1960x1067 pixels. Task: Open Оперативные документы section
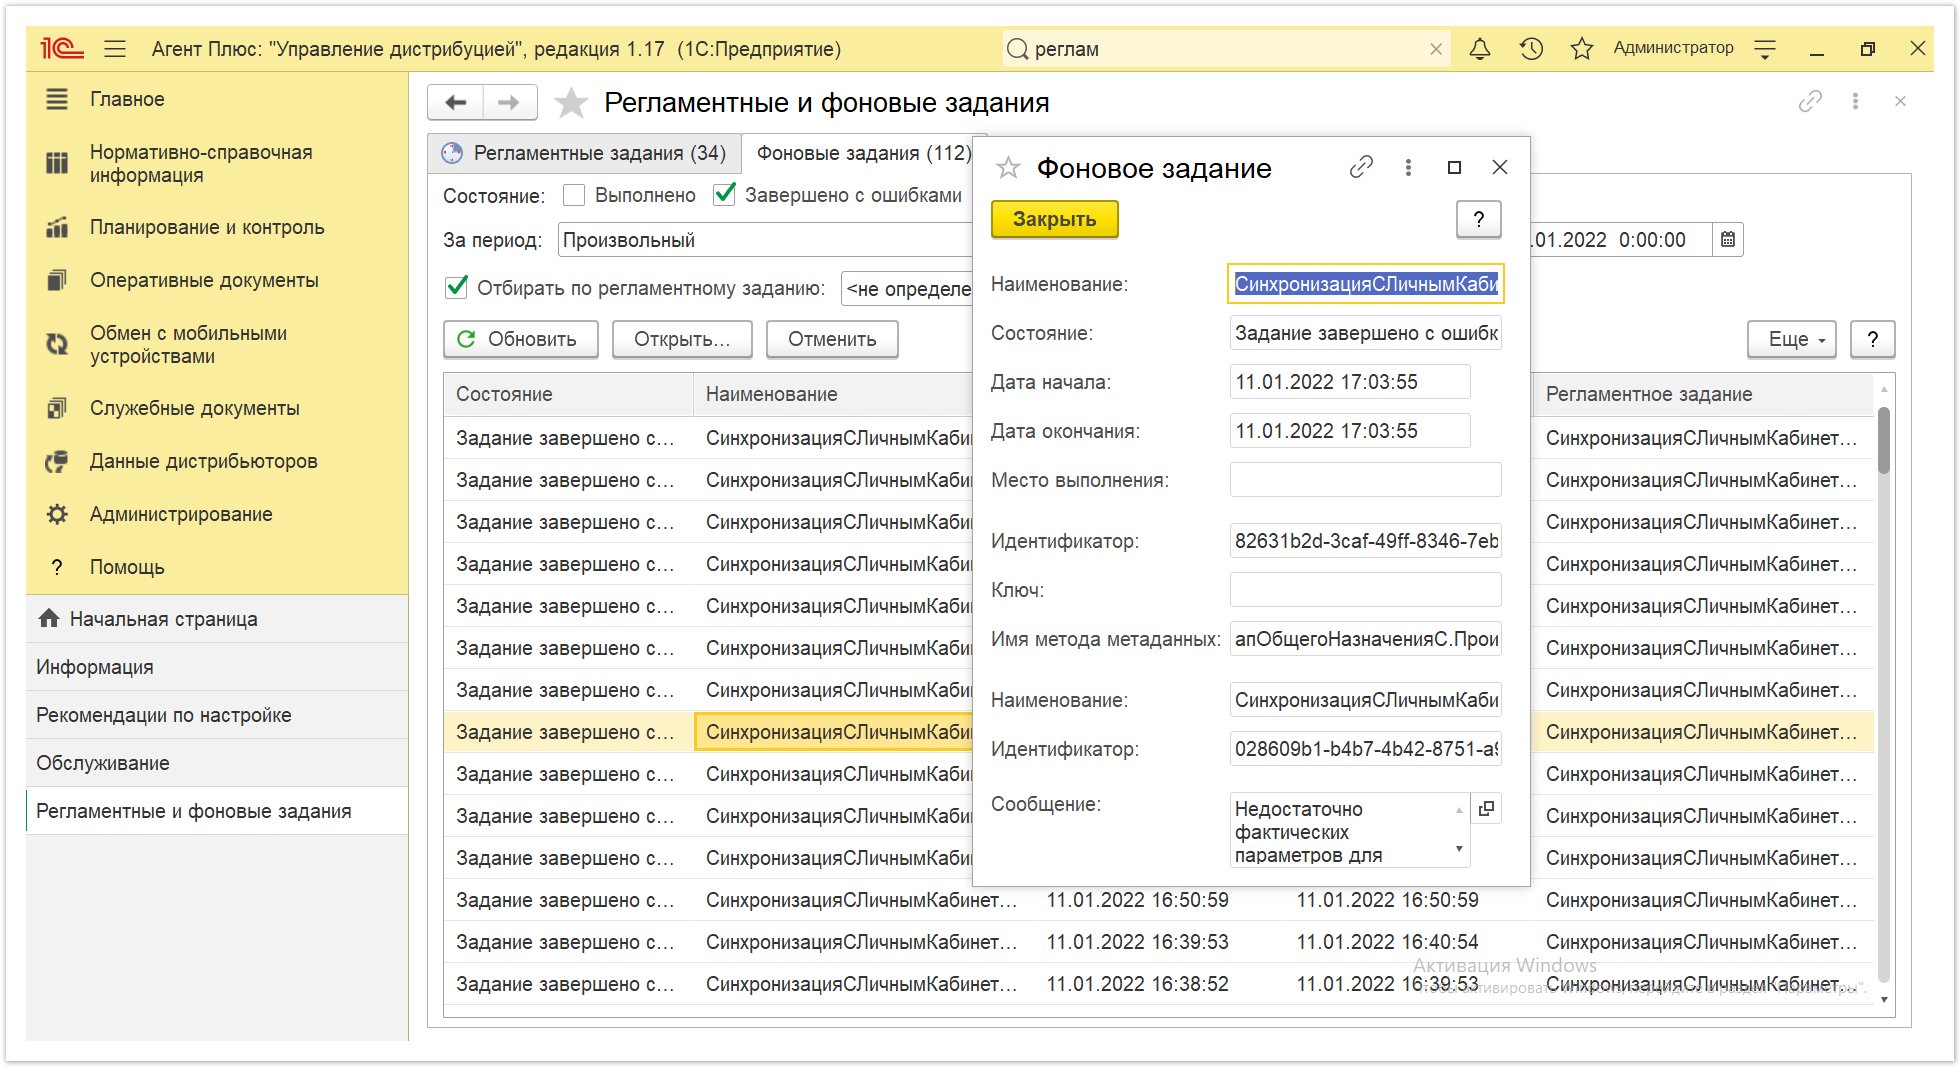[217, 280]
